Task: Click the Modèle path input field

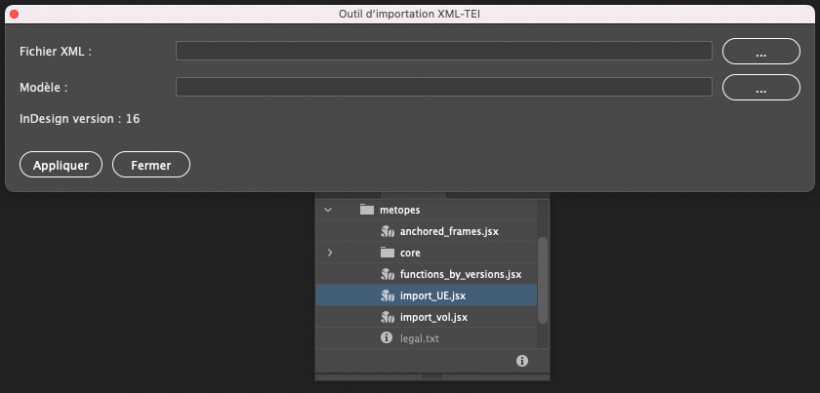Action: (x=444, y=87)
